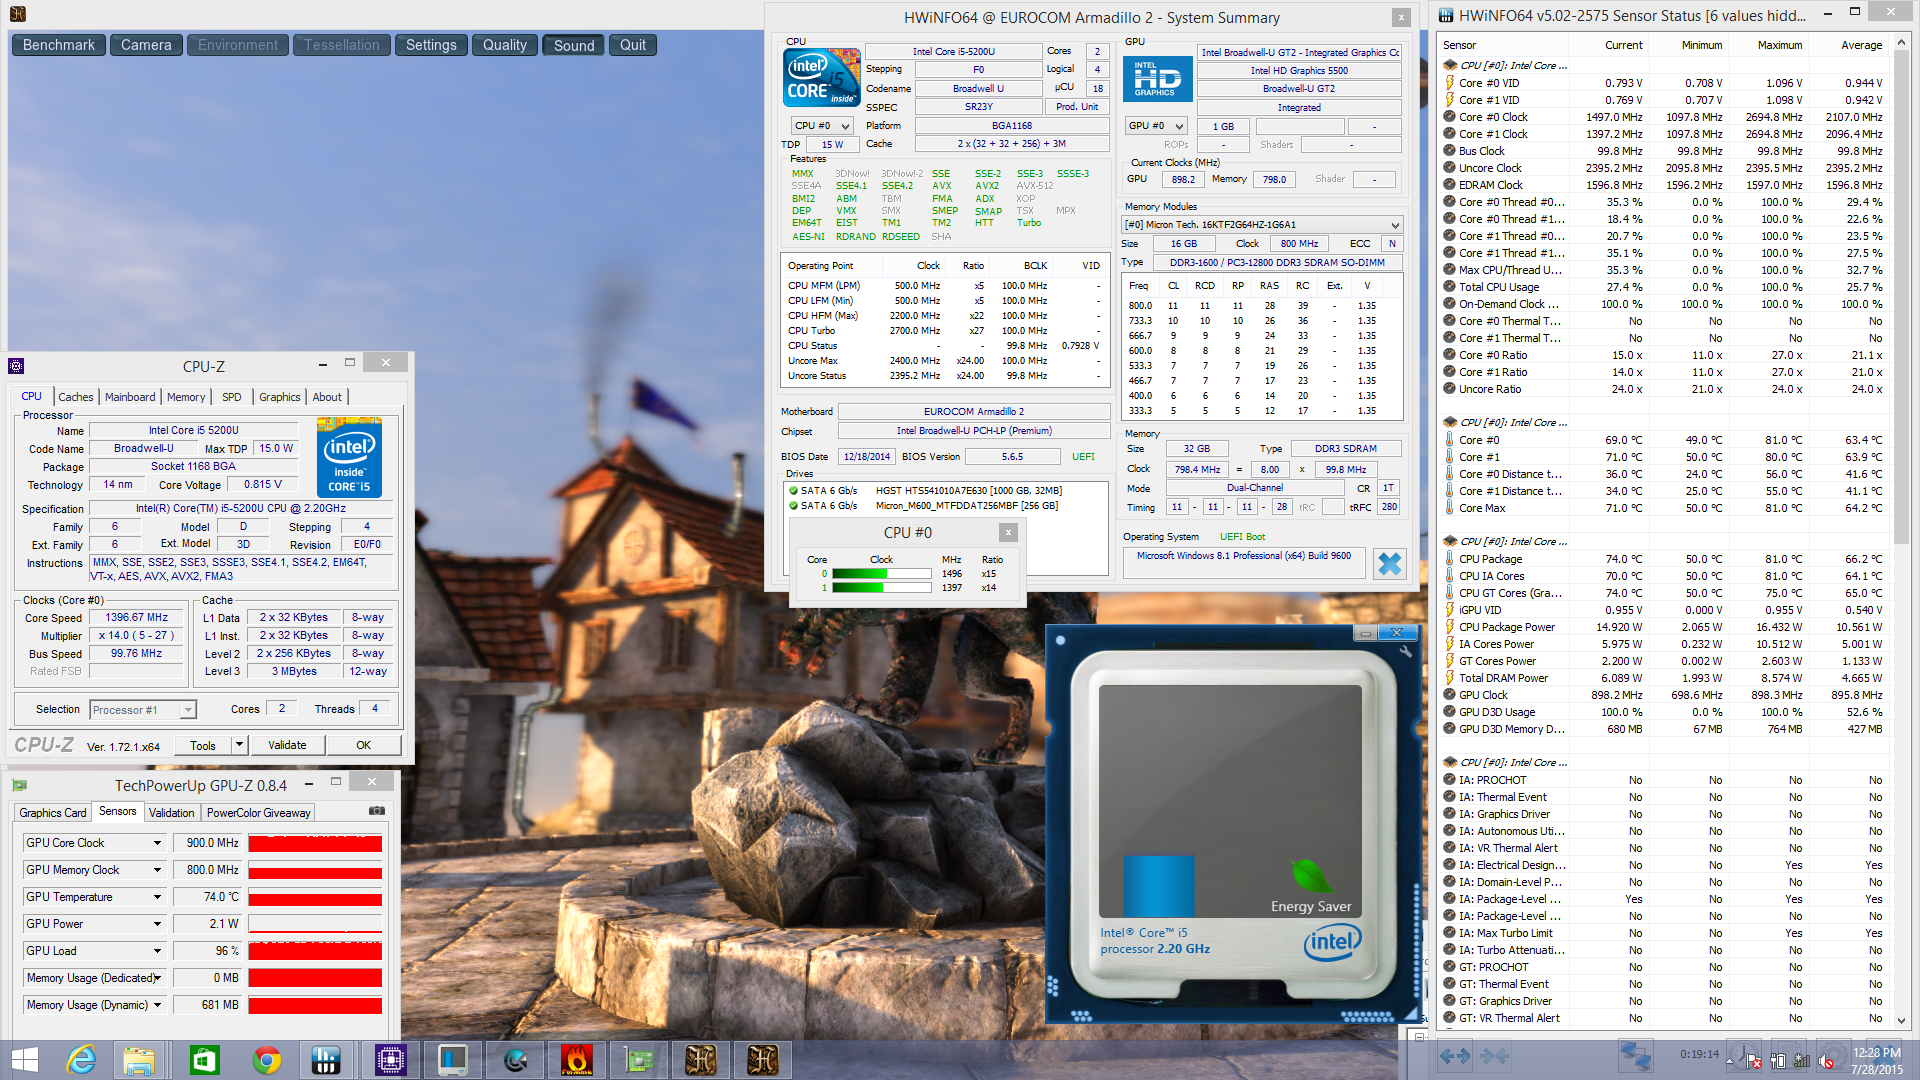Open the GPU Core Clock sensor dropdown

click(158, 843)
